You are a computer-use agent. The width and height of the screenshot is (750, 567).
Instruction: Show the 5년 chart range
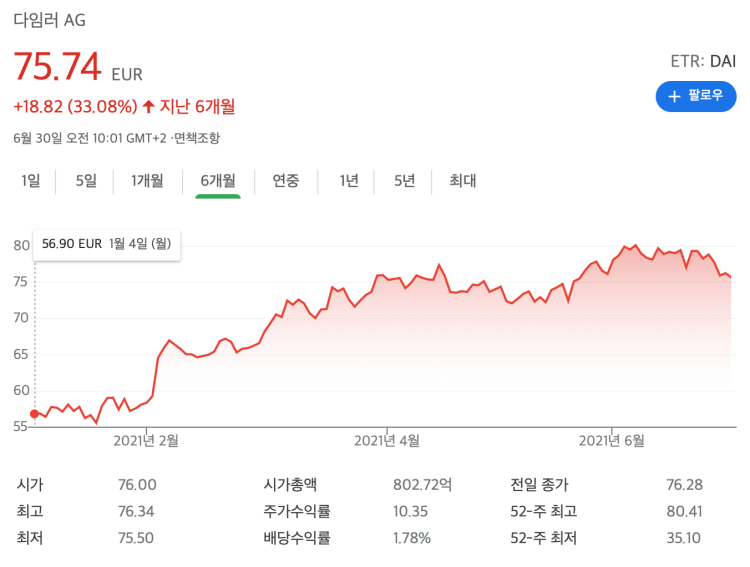[404, 181]
